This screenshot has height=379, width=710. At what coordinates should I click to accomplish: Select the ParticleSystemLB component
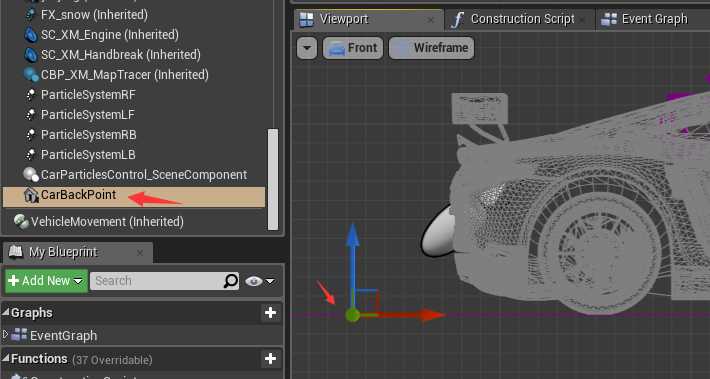88,154
